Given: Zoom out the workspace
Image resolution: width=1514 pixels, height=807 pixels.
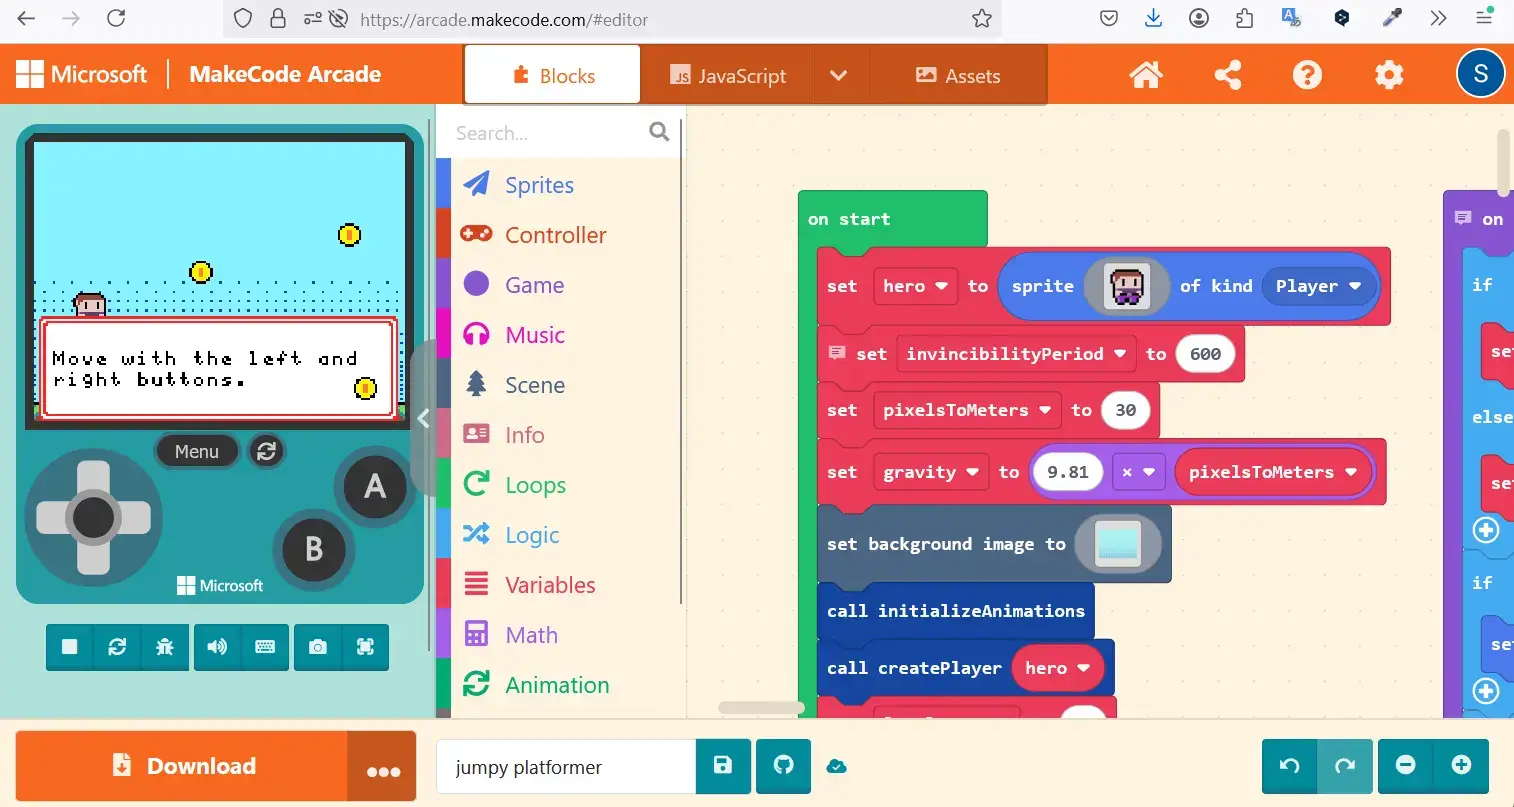Looking at the screenshot, I should (1406, 765).
